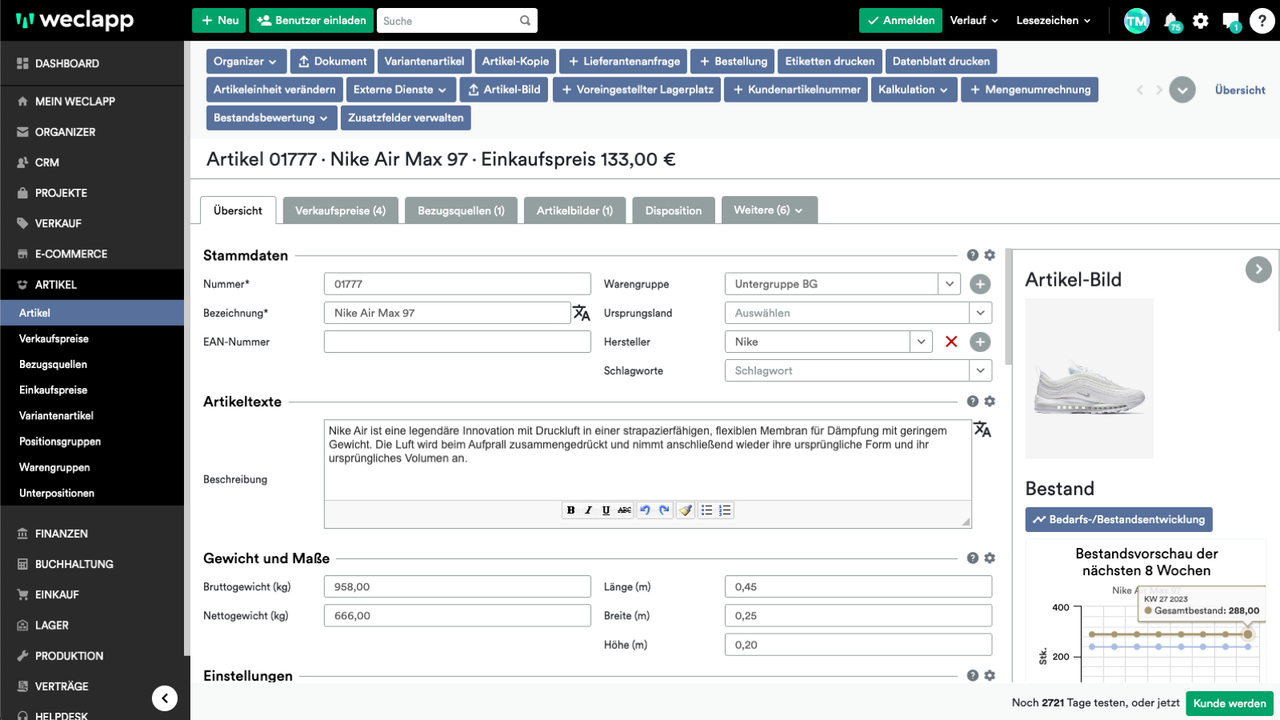Open Hersteller dropdown arrow

(921, 342)
